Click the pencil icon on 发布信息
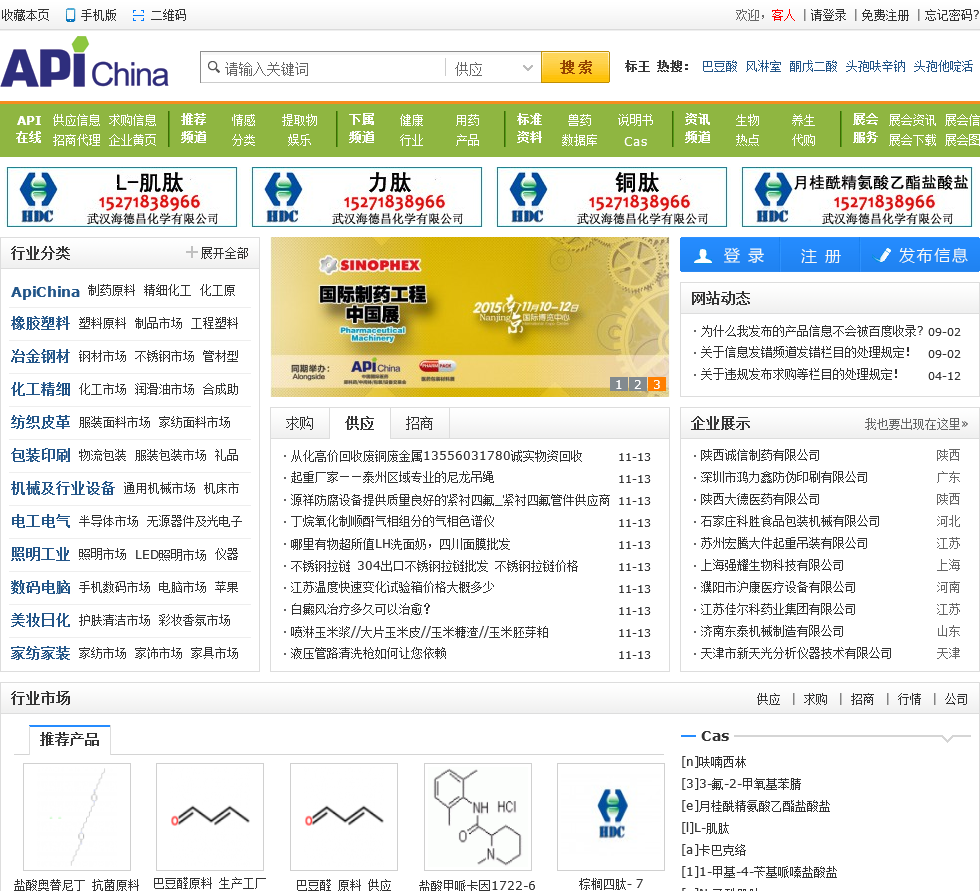 point(882,255)
